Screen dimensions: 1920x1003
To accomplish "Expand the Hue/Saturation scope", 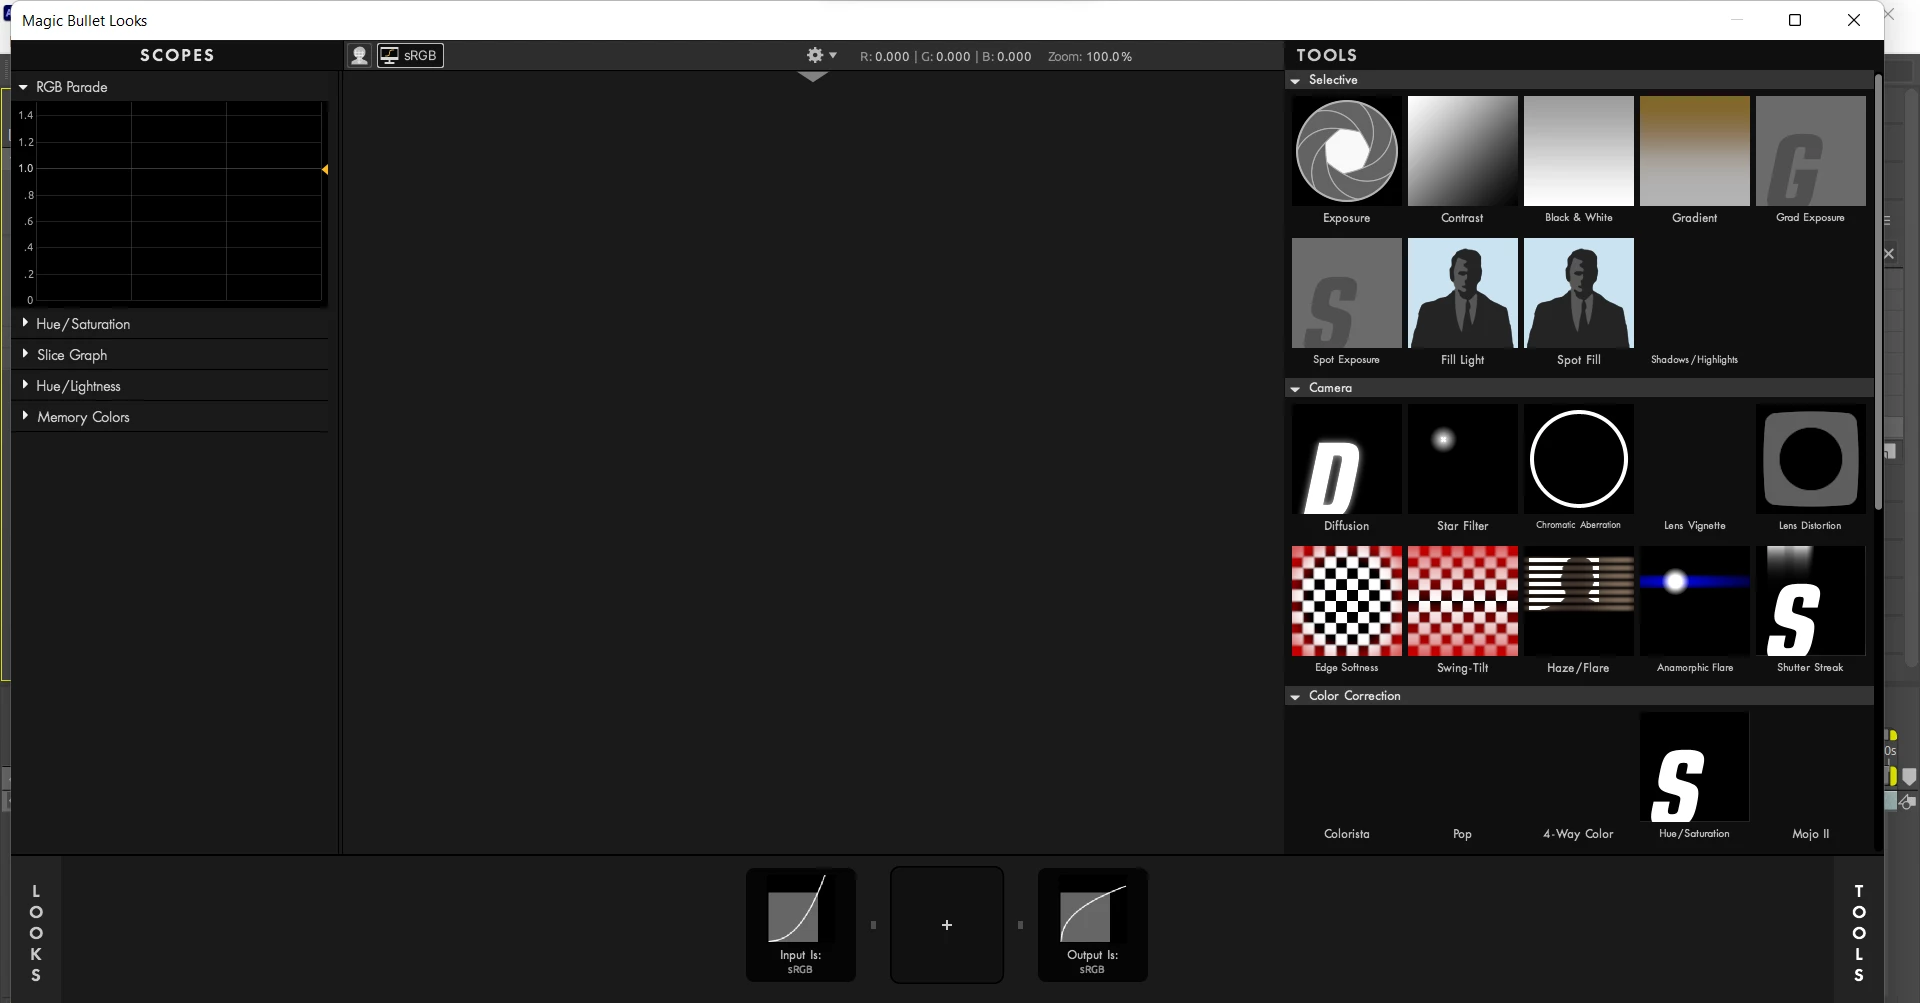I will [x=25, y=323].
